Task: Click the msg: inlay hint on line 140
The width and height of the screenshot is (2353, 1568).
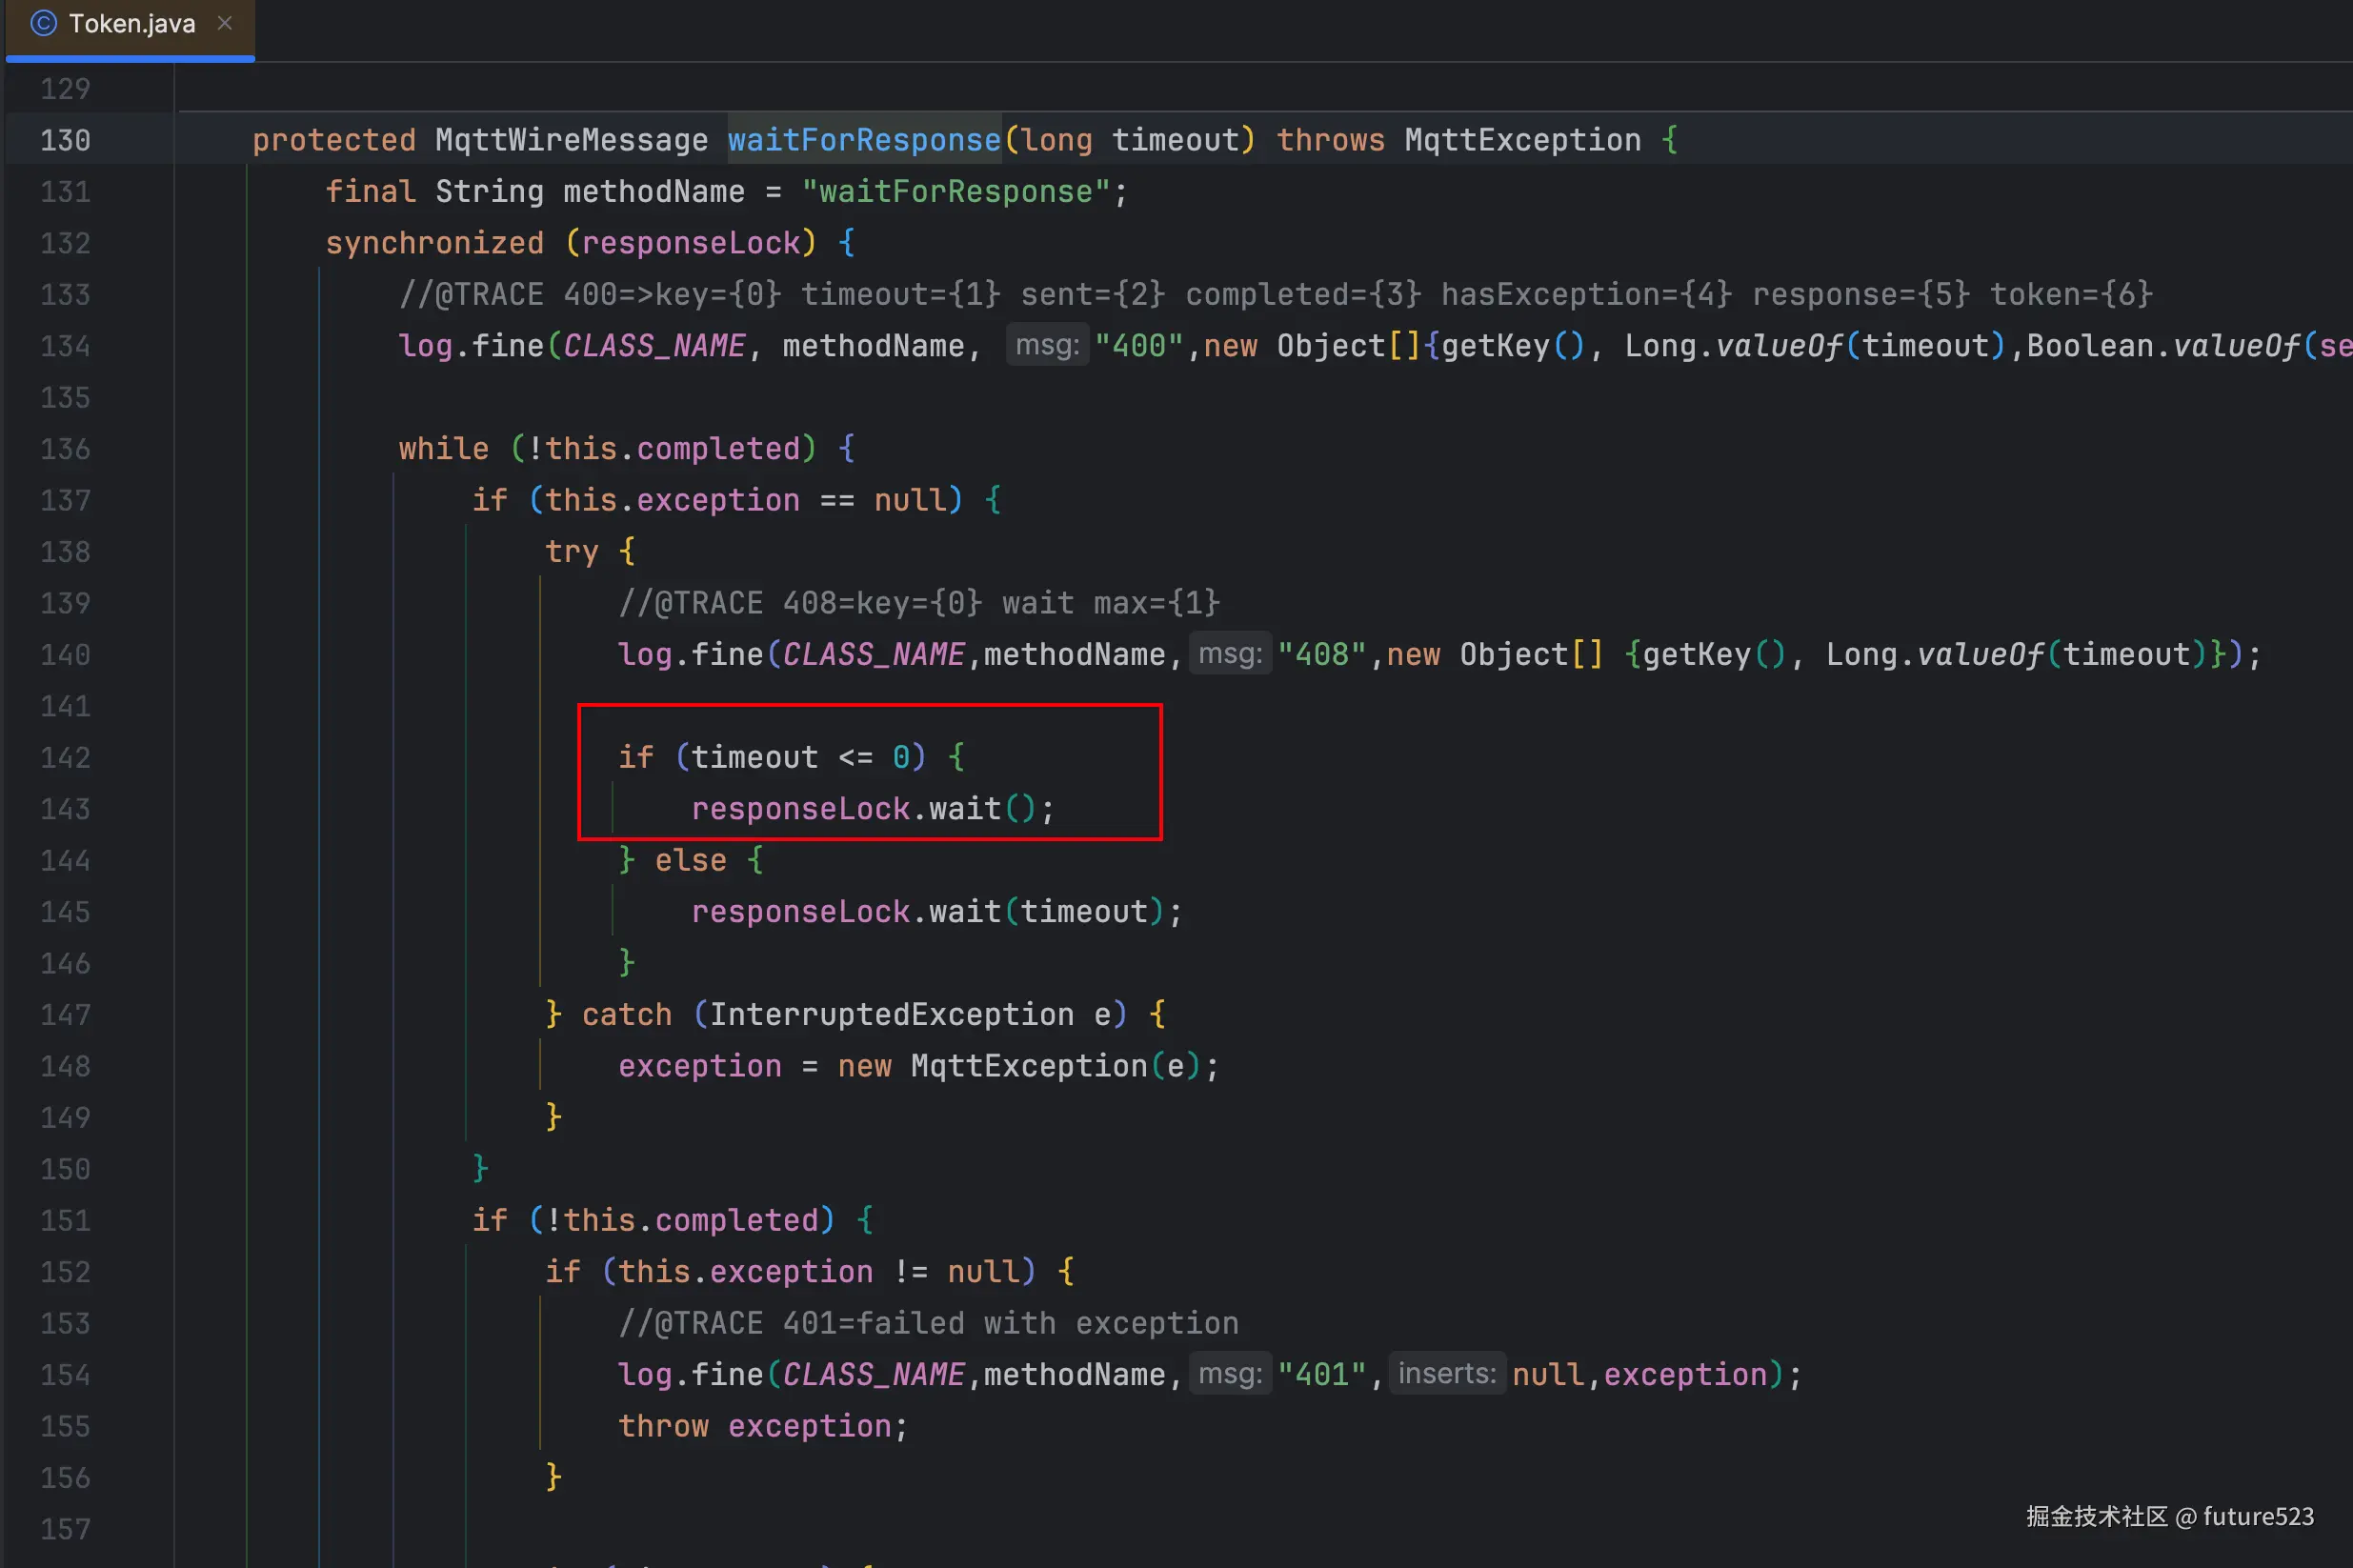Action: click(1229, 654)
